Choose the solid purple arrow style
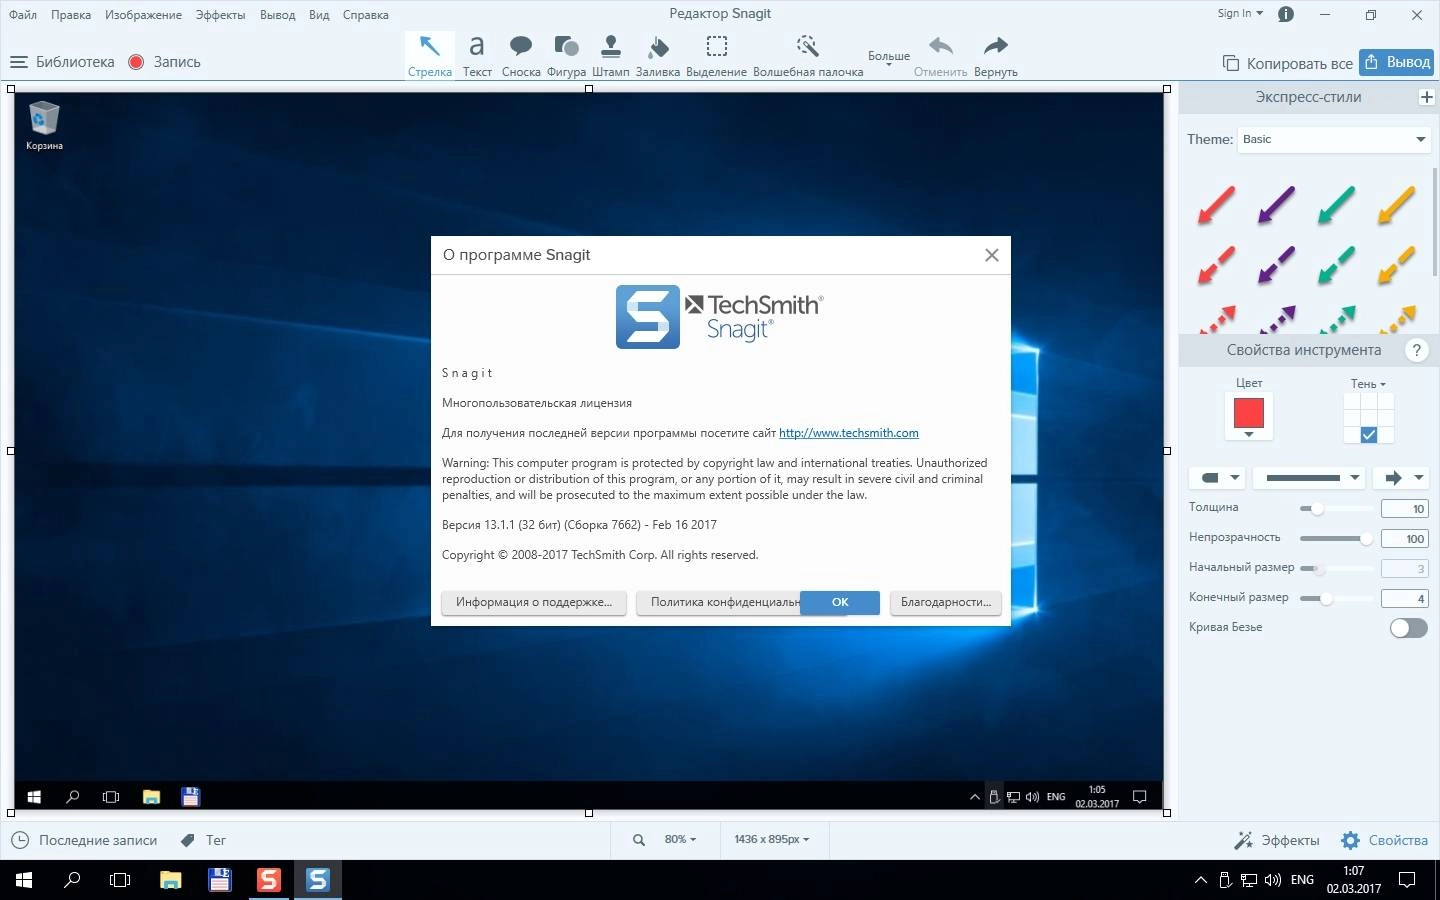1440x900 pixels. point(1276,204)
